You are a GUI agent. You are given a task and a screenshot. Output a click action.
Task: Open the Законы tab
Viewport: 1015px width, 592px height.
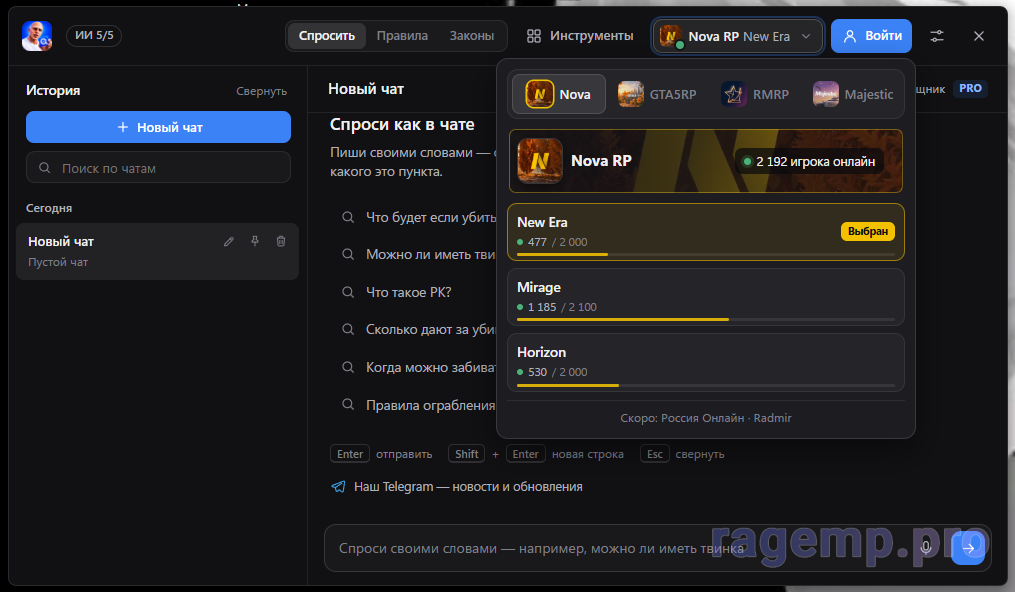coord(472,36)
